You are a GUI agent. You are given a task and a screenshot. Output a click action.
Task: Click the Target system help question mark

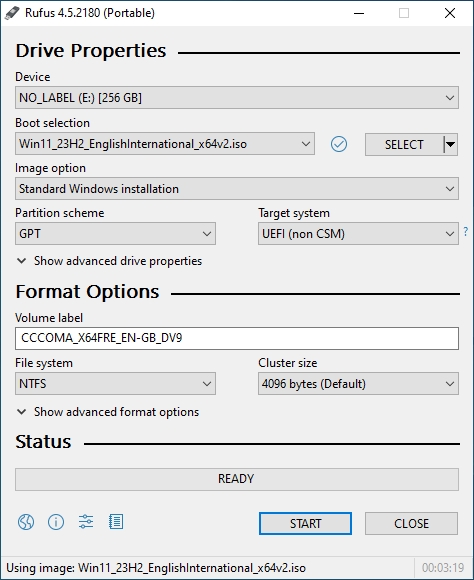[x=465, y=232]
